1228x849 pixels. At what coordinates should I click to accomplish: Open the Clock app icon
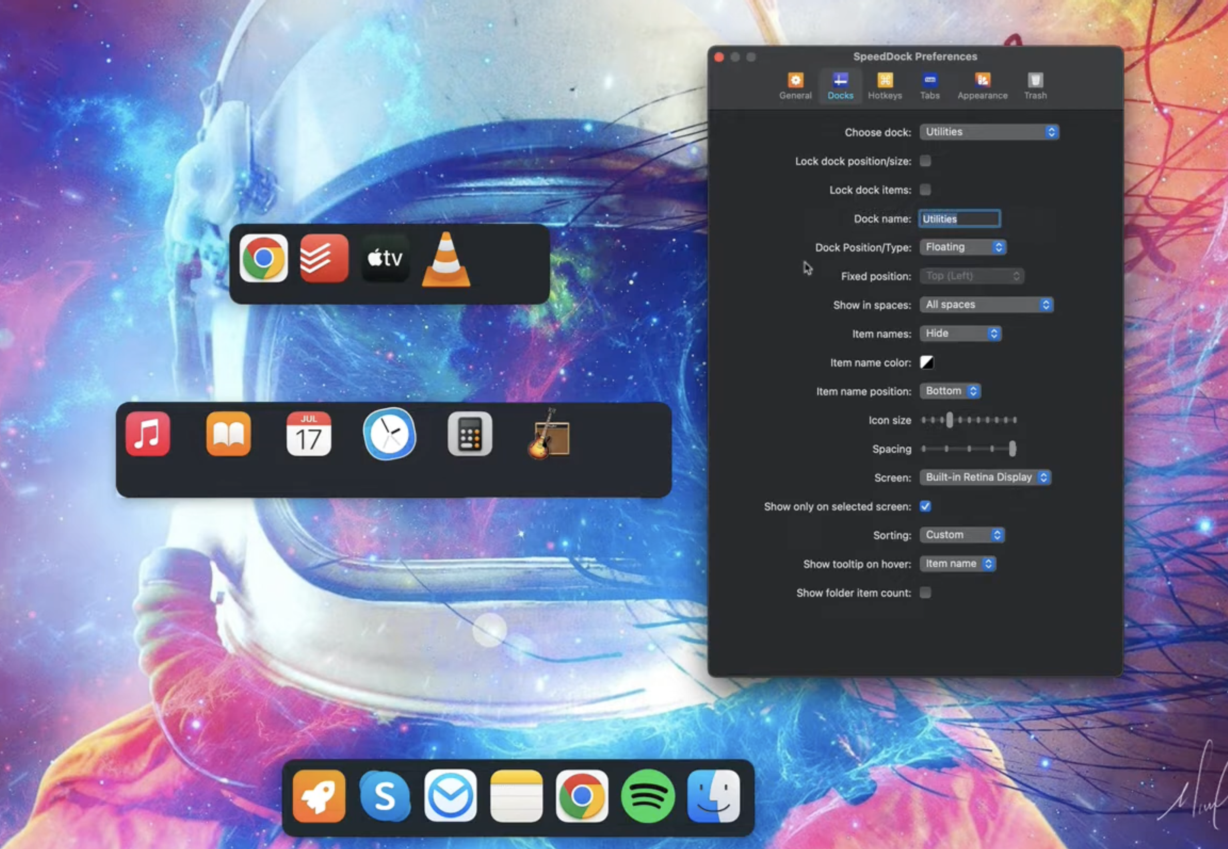389,435
